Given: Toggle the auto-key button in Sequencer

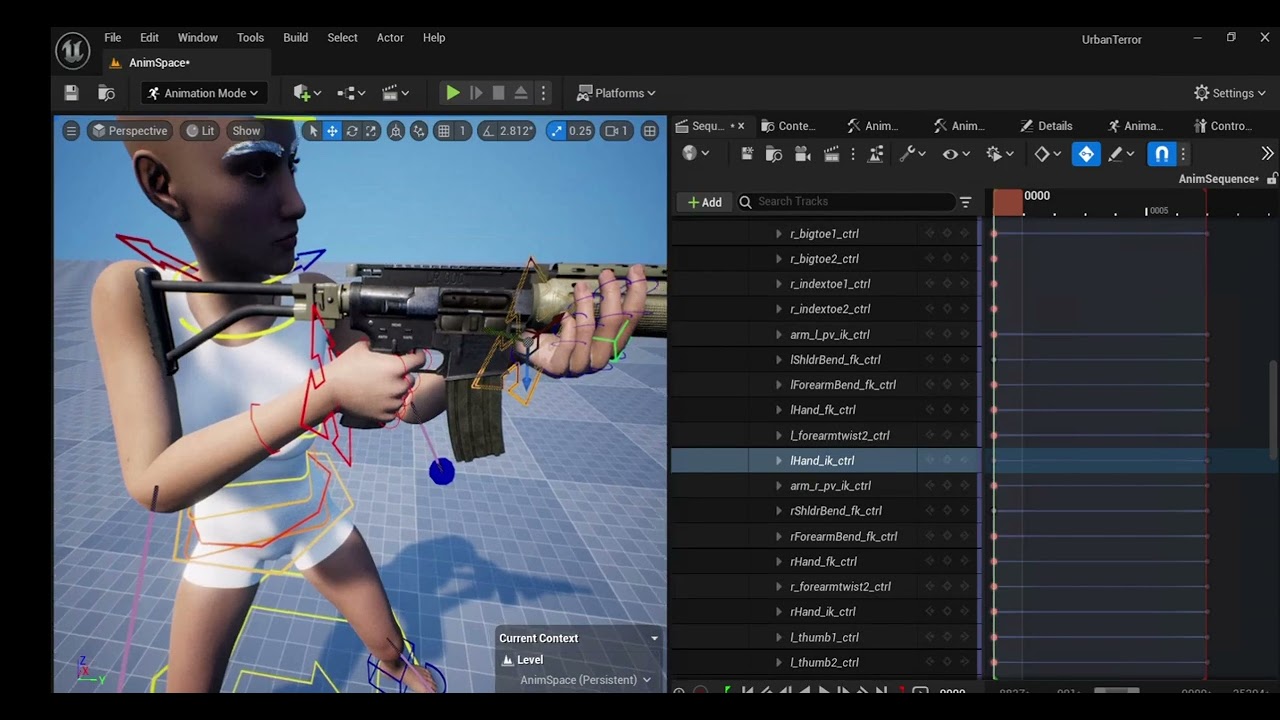Looking at the screenshot, I should [1086, 154].
